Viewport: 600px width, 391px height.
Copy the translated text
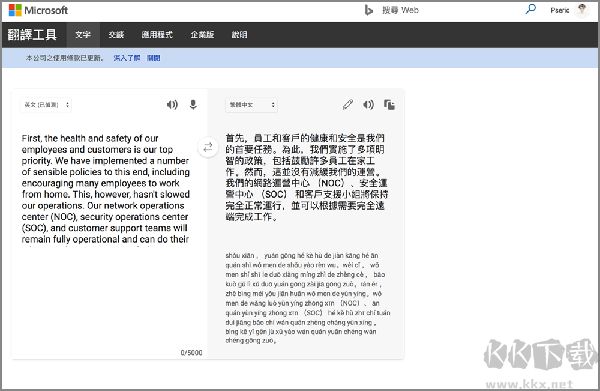389,104
